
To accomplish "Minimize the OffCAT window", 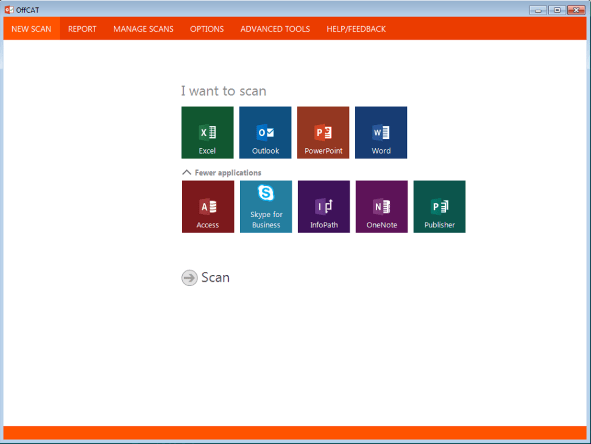I will pyautogui.click(x=538, y=10).
